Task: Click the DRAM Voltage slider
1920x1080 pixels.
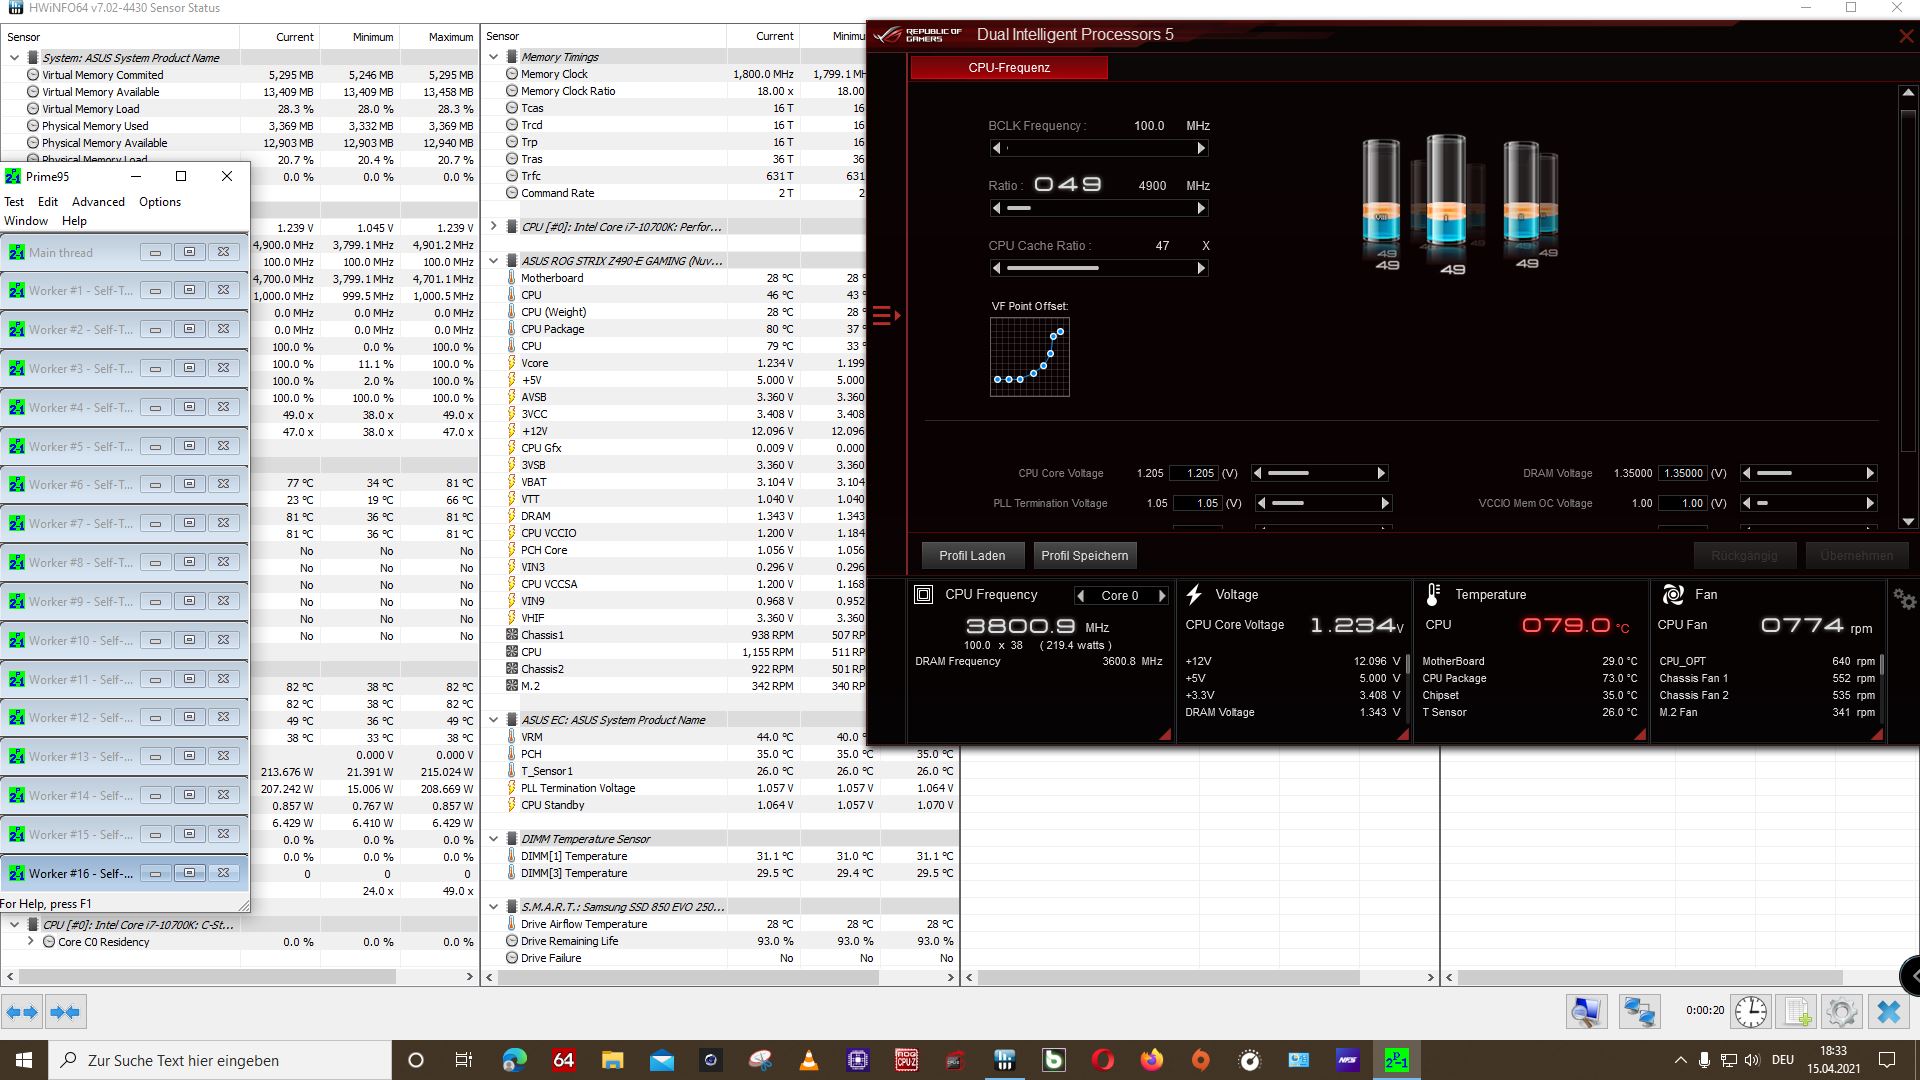Action: (1808, 473)
